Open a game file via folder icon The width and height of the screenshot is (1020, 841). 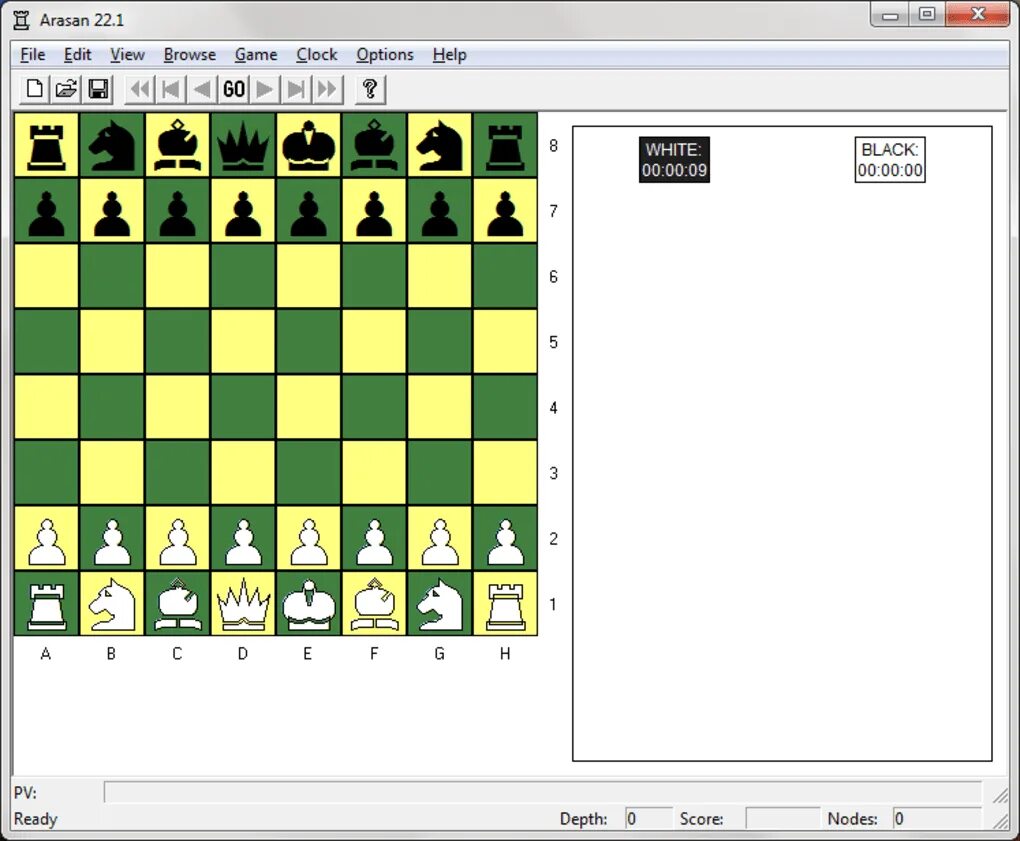[x=66, y=89]
